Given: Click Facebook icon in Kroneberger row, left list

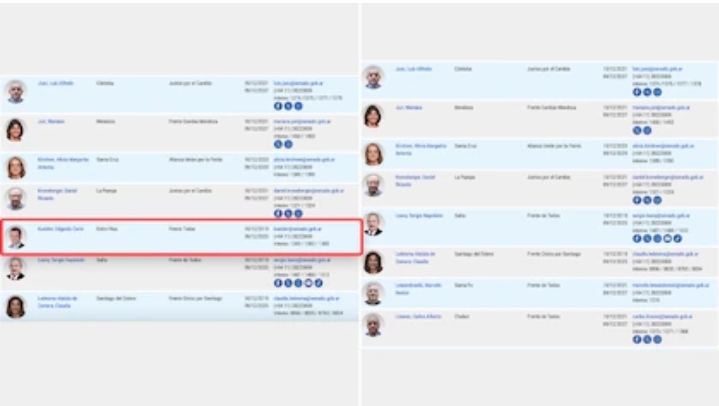Looking at the screenshot, I should click(278, 213).
